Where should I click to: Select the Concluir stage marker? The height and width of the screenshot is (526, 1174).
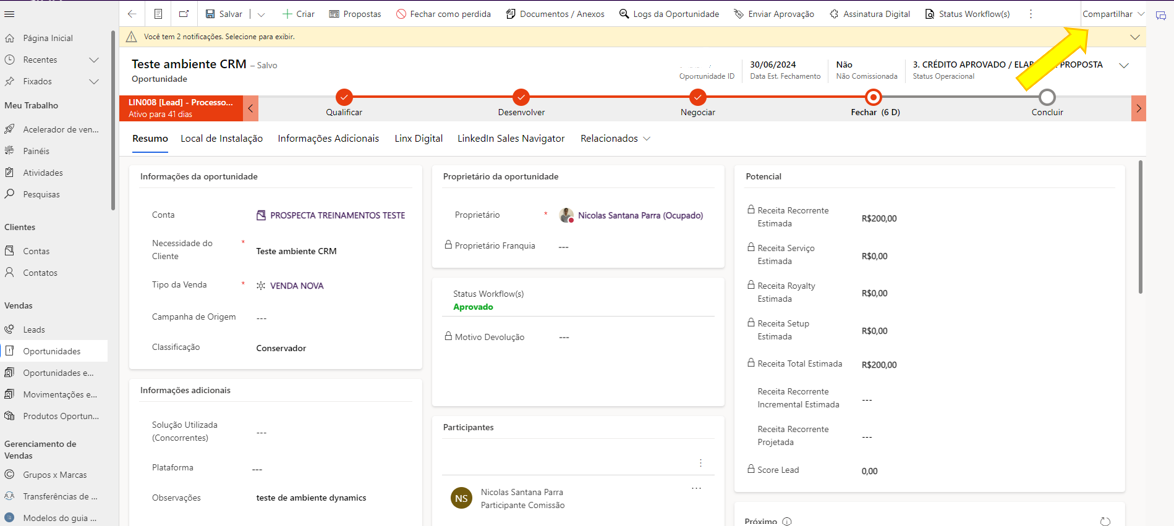[x=1047, y=98]
